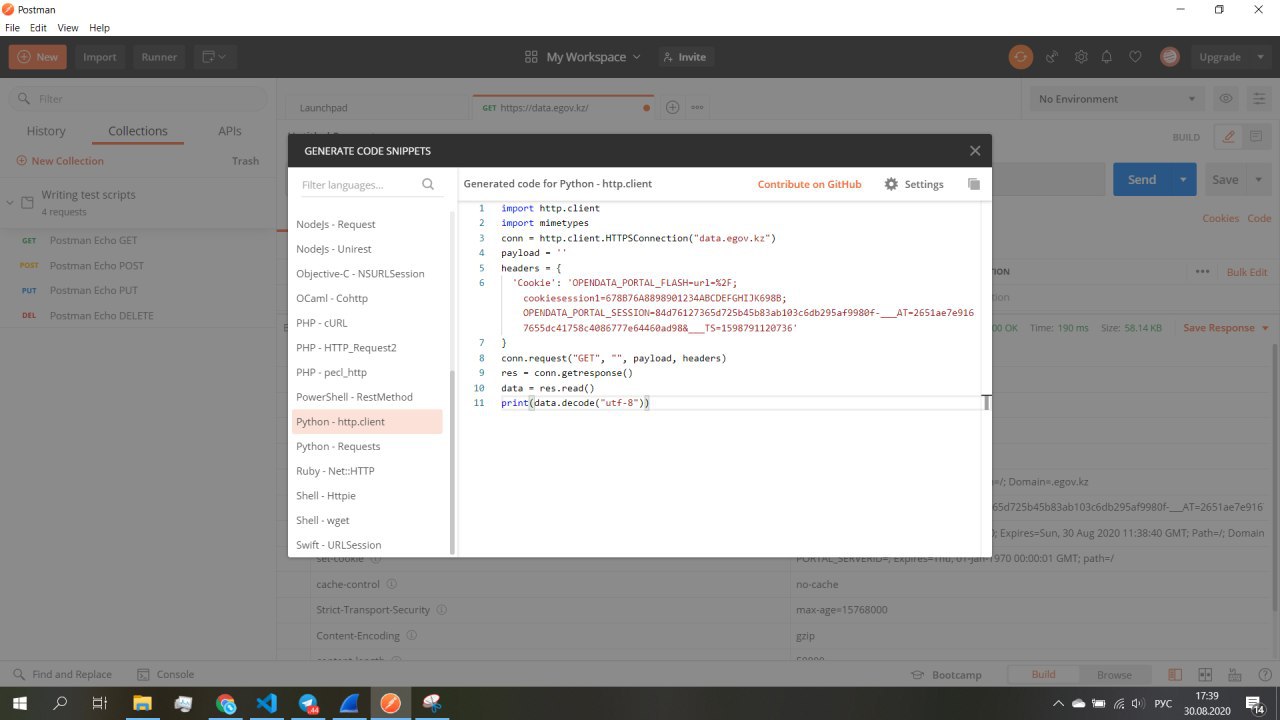
Task: Switch to Launchpad tab
Action: (x=378, y=107)
